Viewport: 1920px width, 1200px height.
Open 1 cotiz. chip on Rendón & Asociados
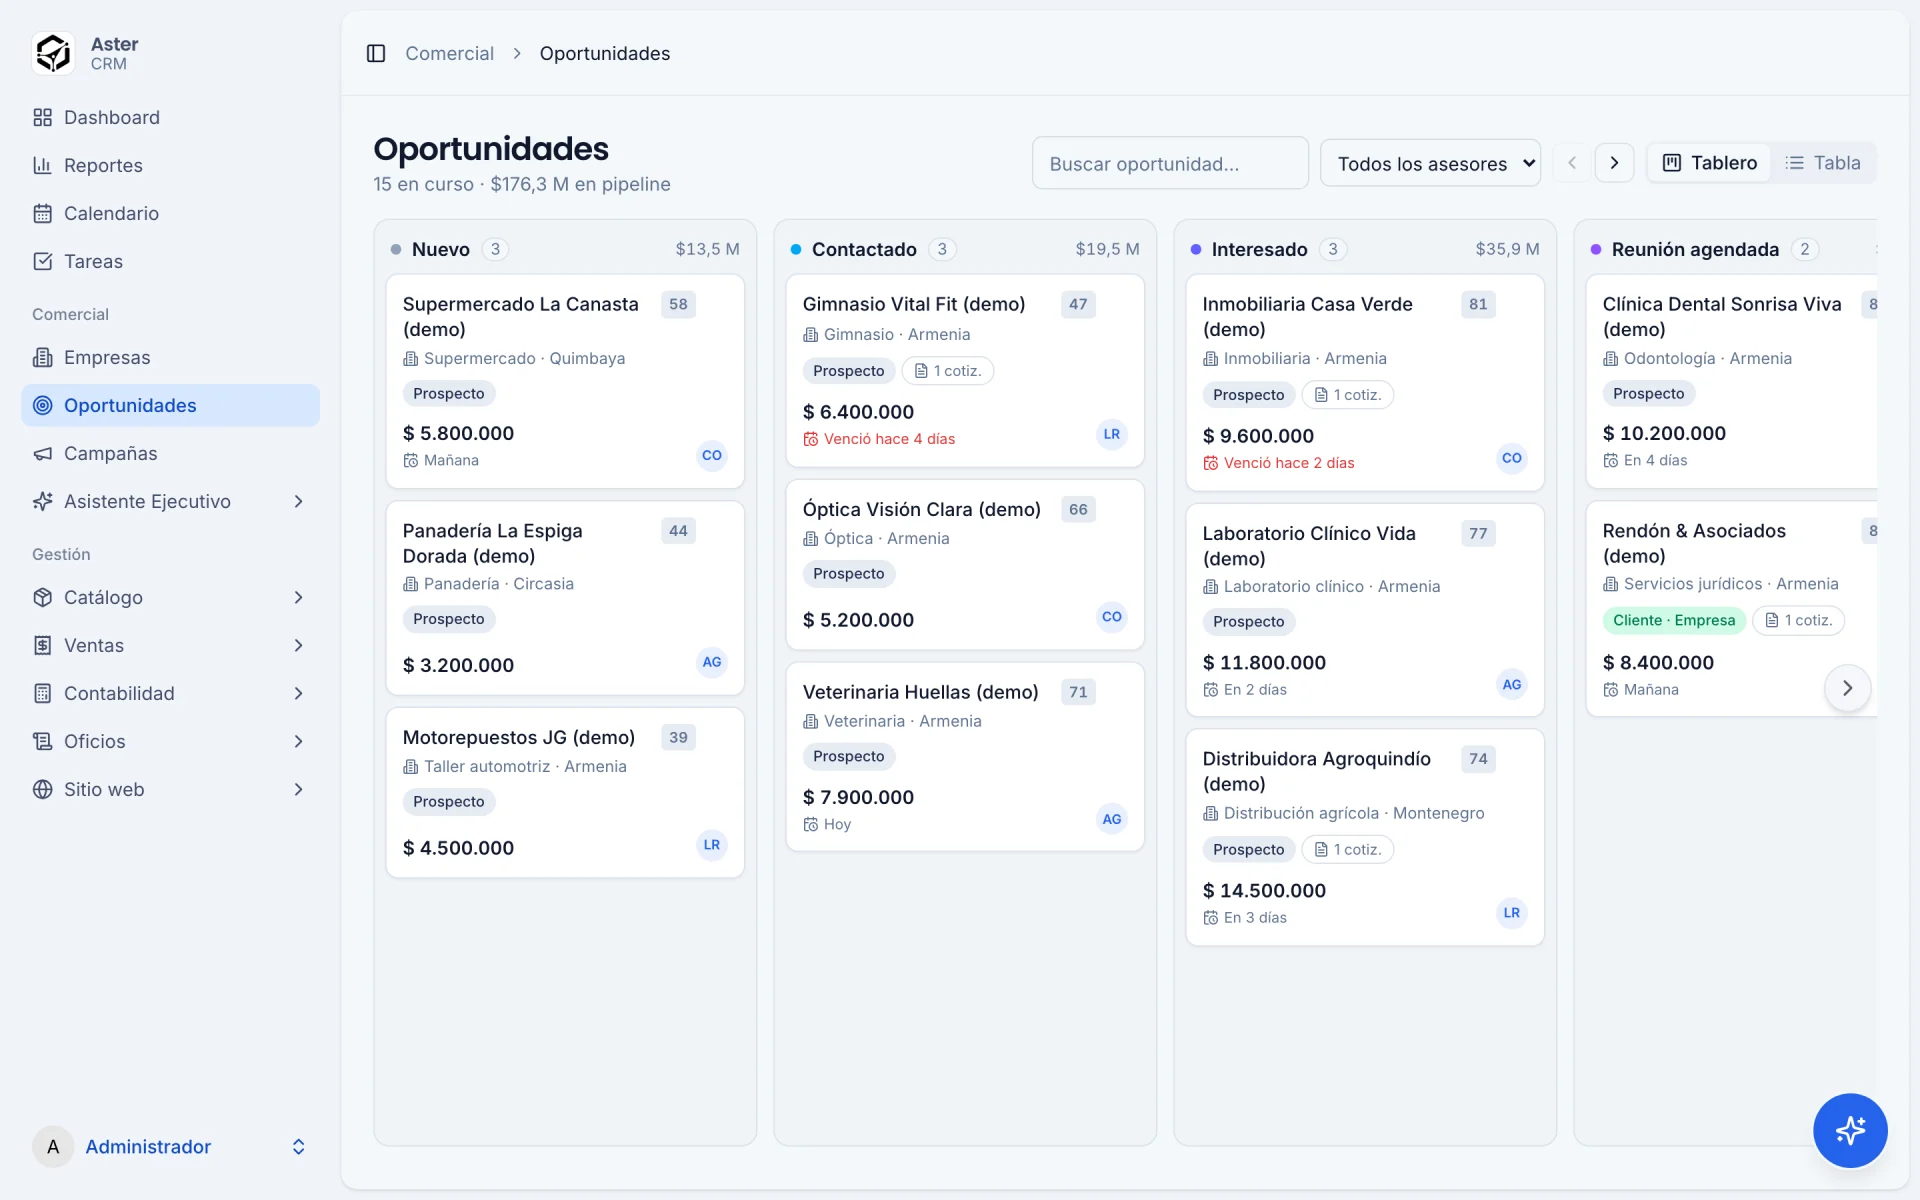click(1798, 620)
